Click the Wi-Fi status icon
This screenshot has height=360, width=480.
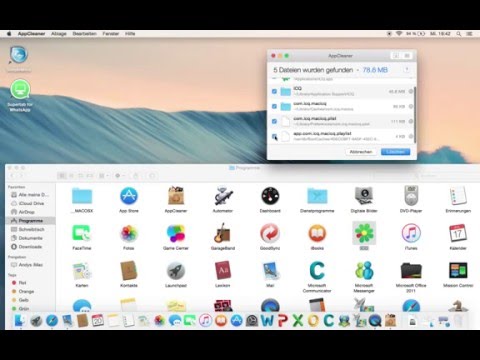pos(399,34)
